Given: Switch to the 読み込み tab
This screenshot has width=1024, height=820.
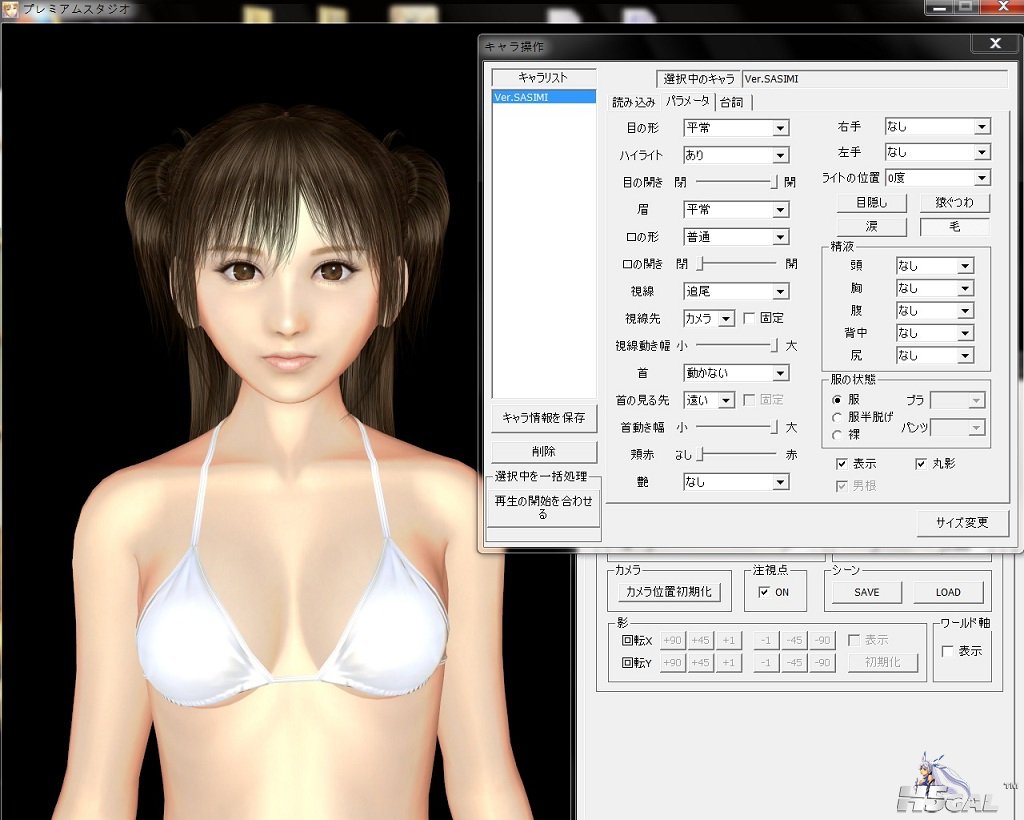Looking at the screenshot, I should 633,102.
